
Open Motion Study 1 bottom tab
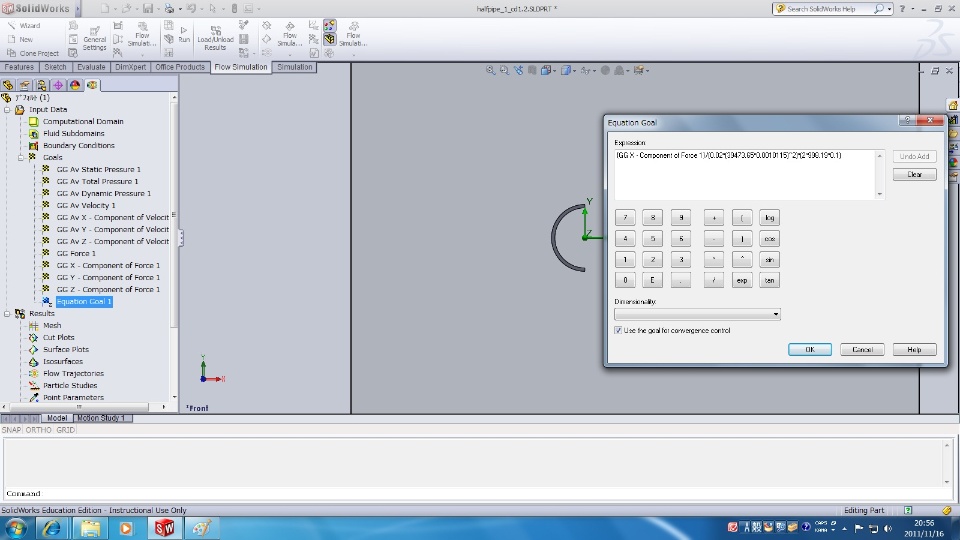pos(100,418)
